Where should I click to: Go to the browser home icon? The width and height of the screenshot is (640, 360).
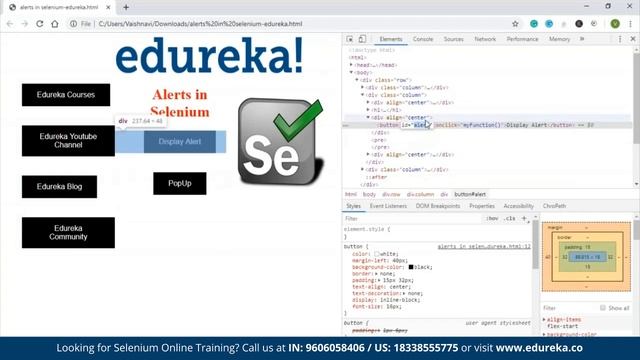pyautogui.click(x=55, y=24)
